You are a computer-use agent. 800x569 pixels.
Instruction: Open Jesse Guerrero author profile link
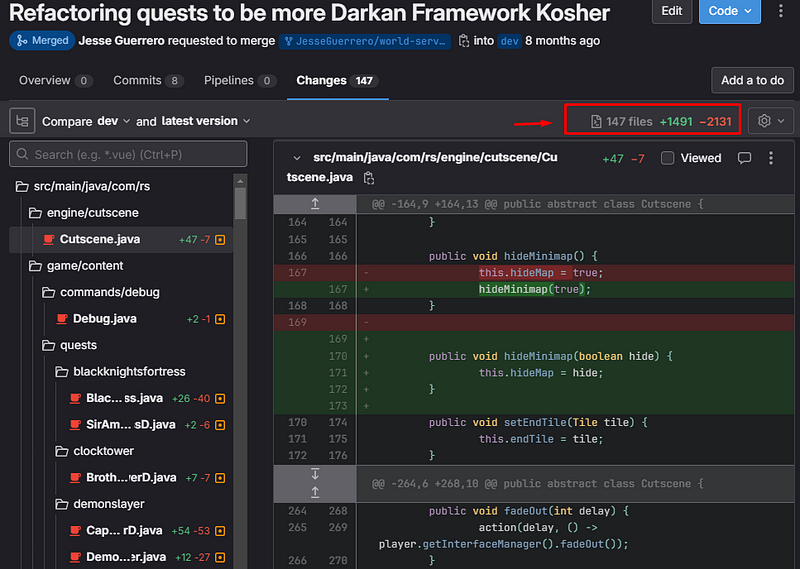pyautogui.click(x=121, y=41)
